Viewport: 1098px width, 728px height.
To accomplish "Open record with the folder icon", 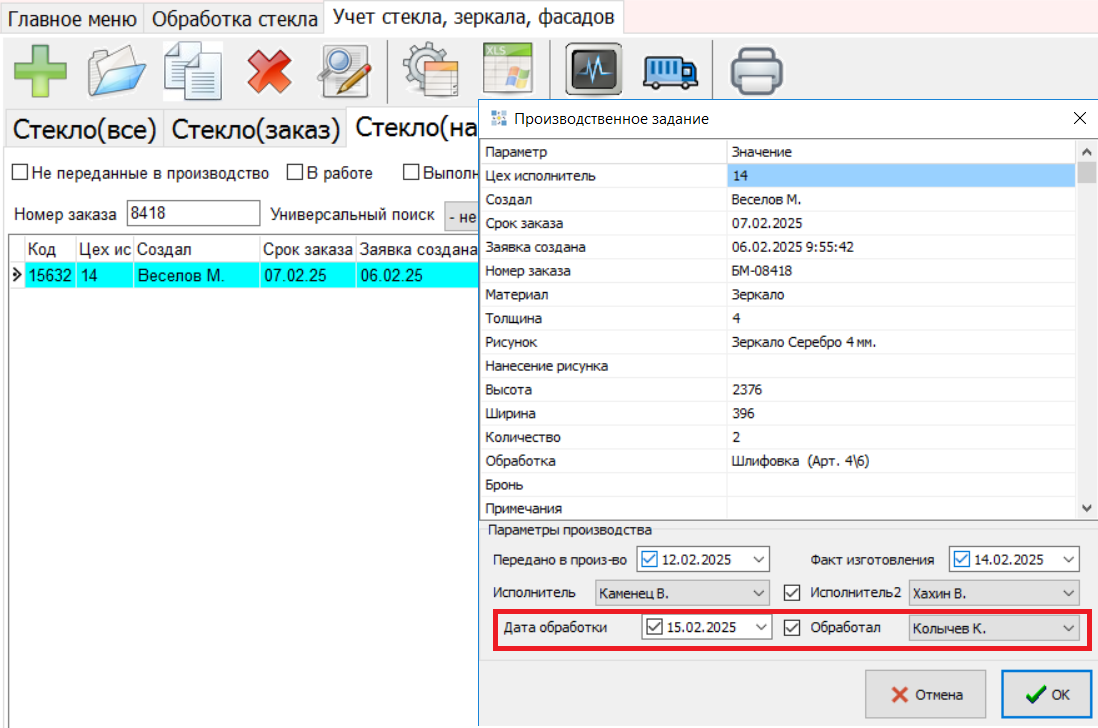I will pyautogui.click(x=117, y=71).
